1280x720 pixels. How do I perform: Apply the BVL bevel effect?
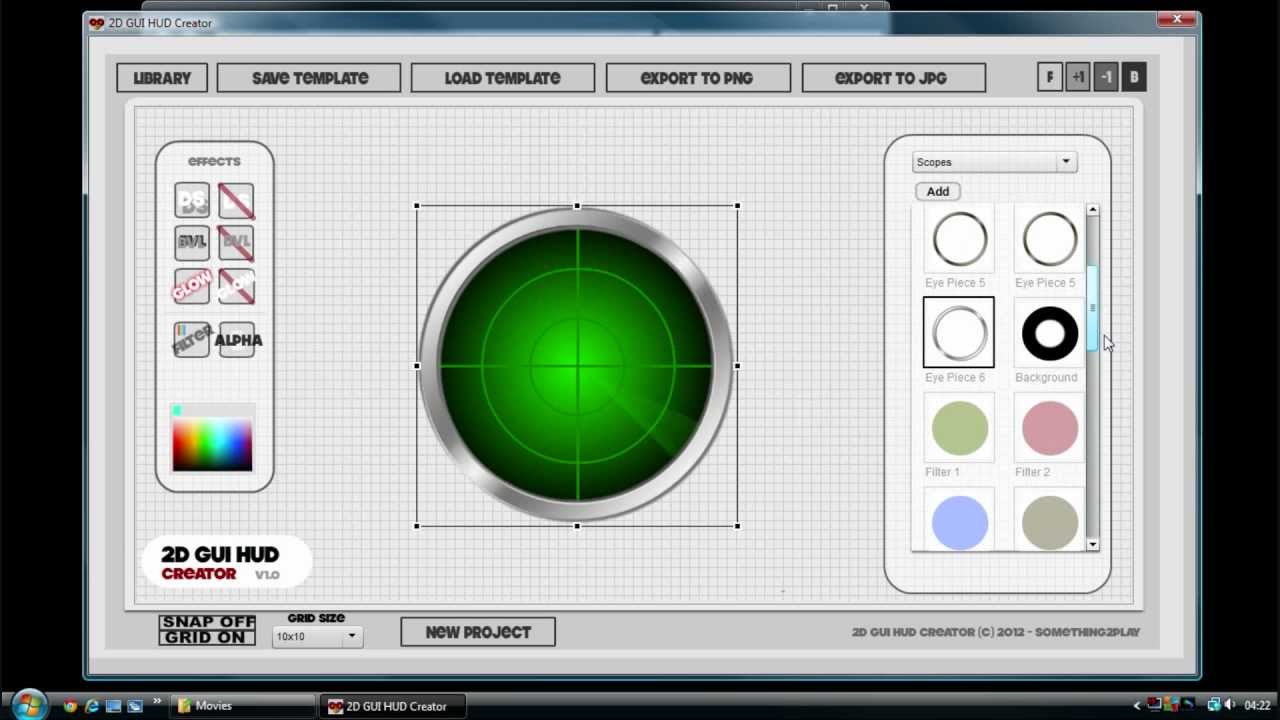click(x=191, y=242)
